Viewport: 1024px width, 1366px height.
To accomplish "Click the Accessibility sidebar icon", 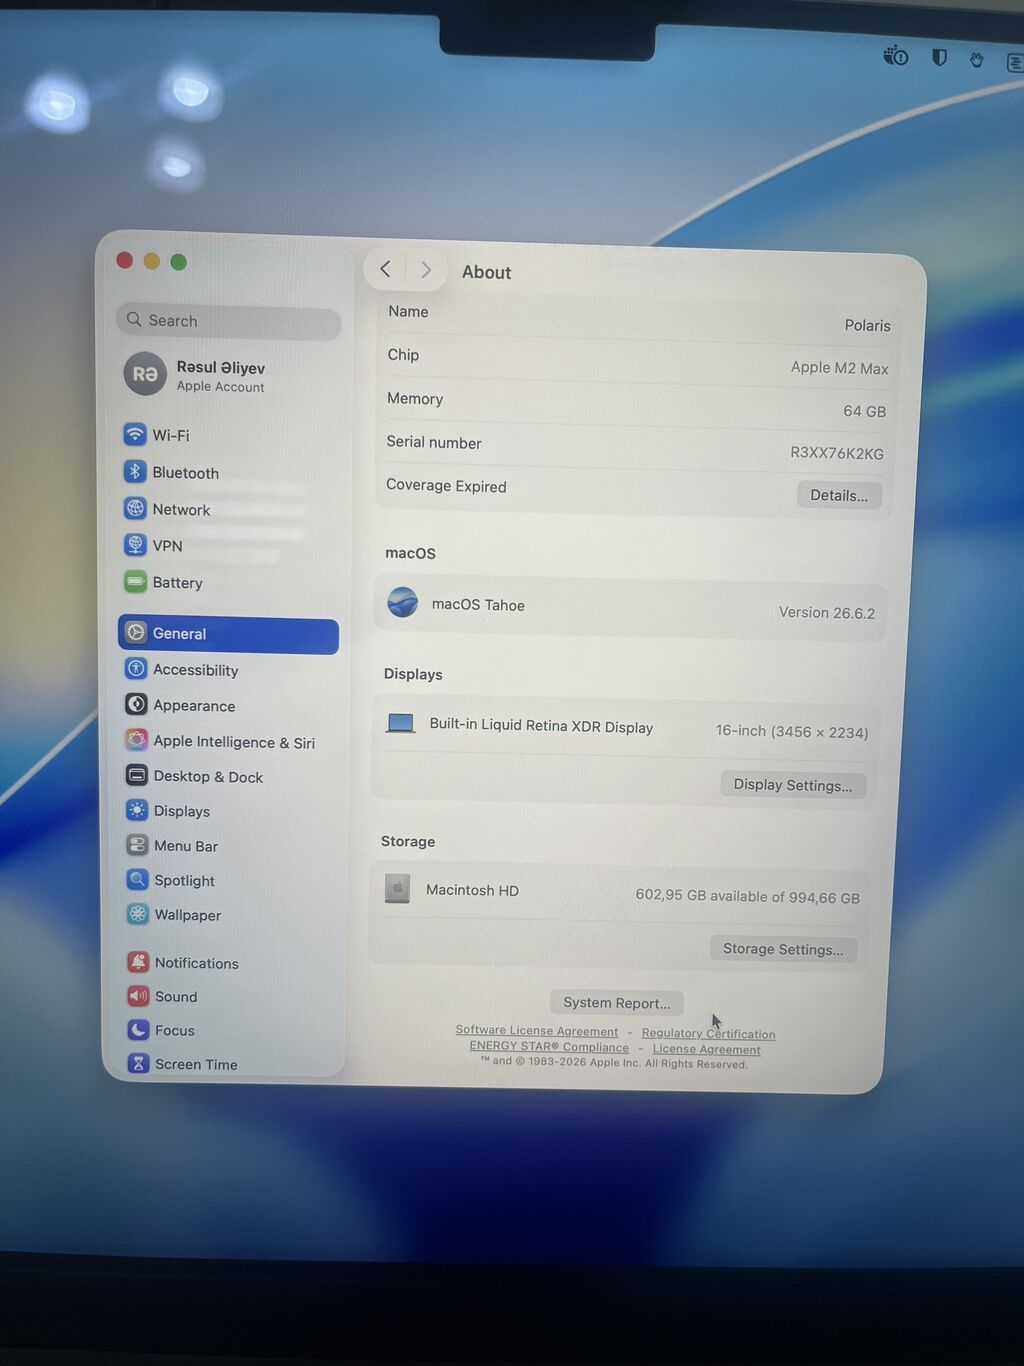I will (136, 669).
